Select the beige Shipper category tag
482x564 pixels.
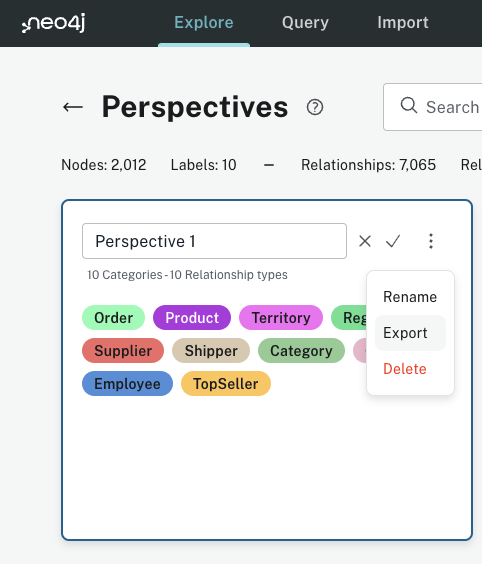tap(211, 351)
